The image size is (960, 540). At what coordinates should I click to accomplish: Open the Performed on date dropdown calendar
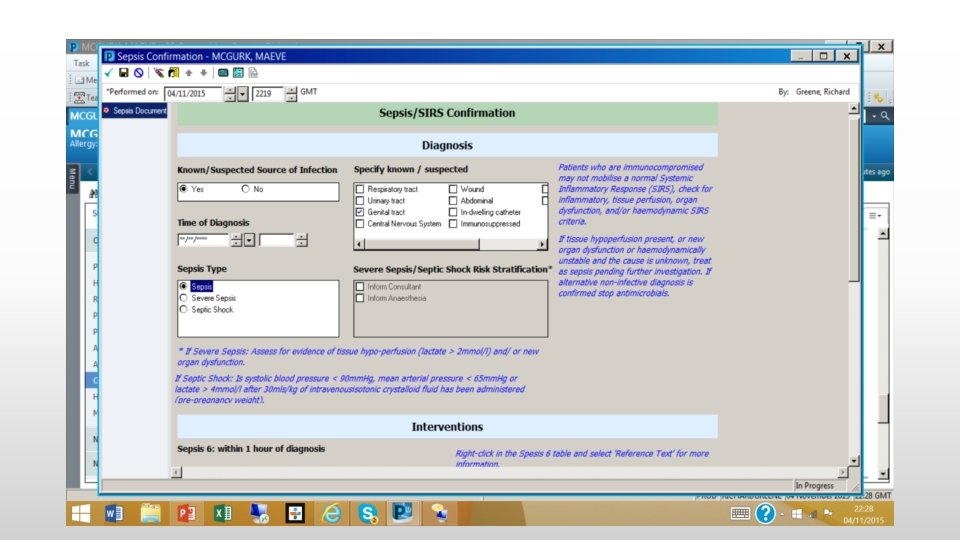pyautogui.click(x=243, y=94)
